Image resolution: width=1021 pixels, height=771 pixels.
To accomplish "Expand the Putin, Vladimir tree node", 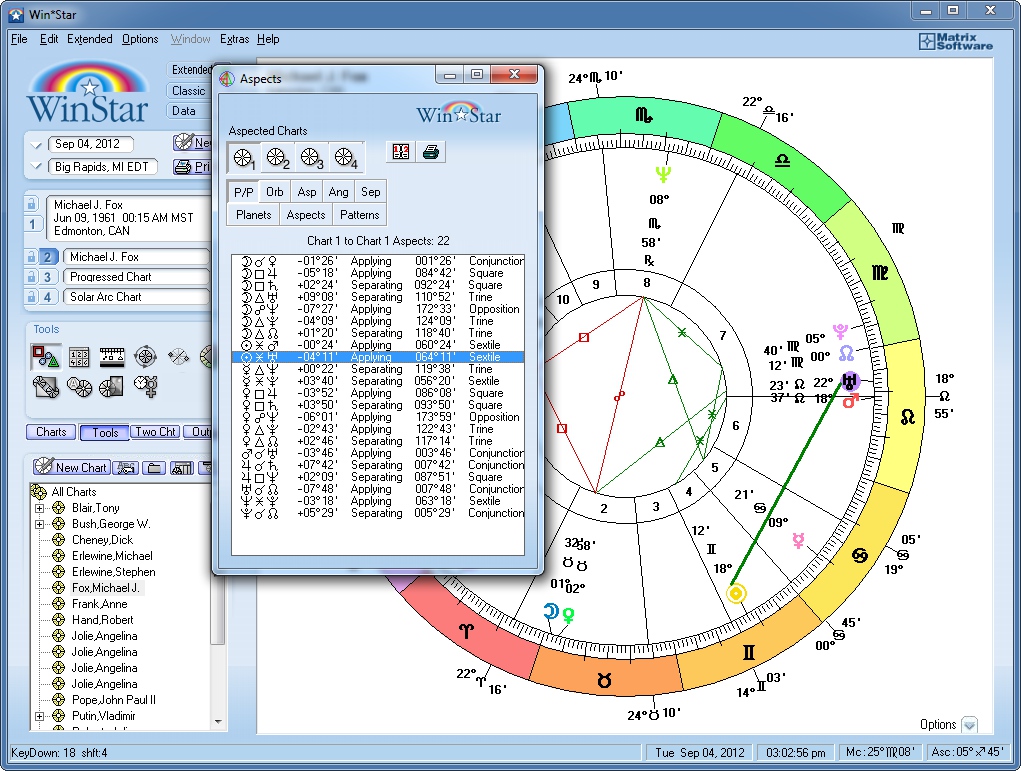I will click(x=39, y=716).
